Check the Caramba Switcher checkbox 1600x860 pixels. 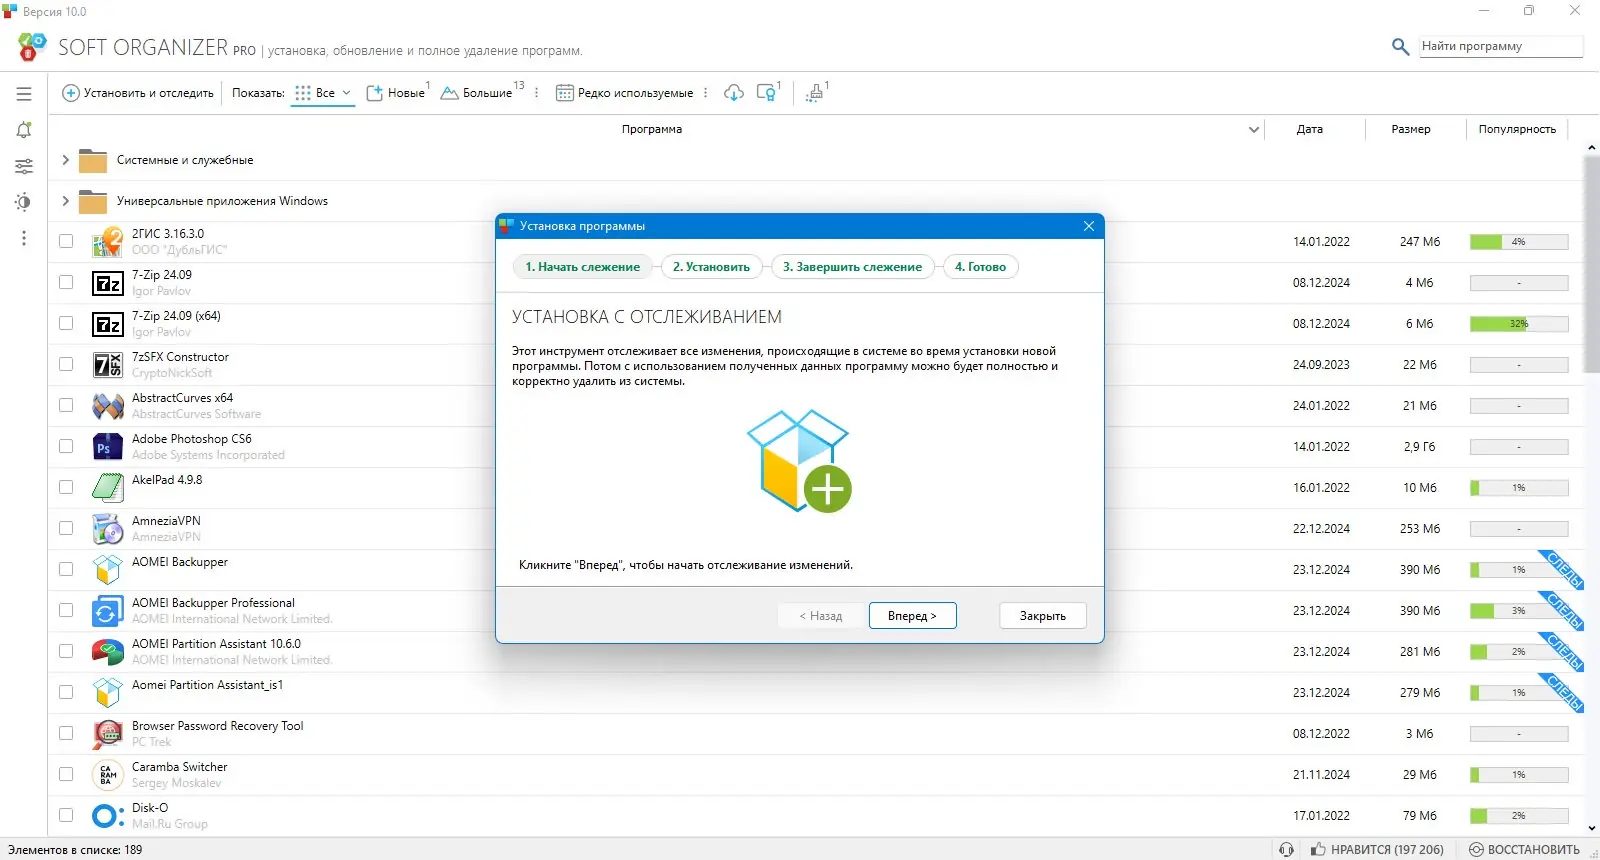click(66, 774)
